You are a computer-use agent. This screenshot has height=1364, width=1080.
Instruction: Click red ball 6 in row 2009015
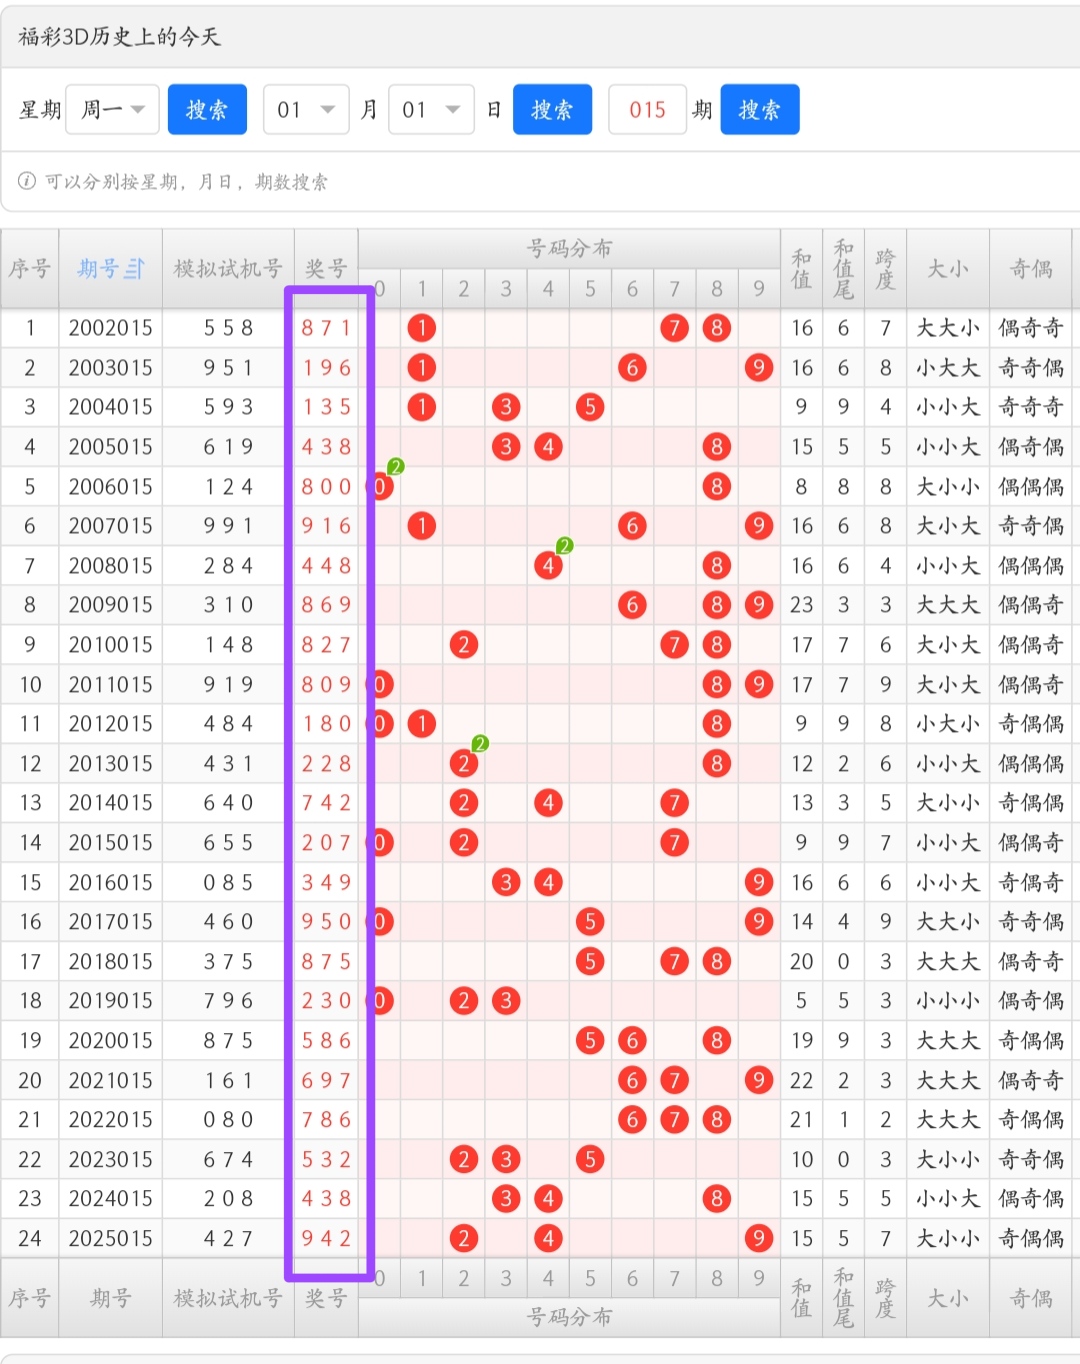click(x=631, y=605)
